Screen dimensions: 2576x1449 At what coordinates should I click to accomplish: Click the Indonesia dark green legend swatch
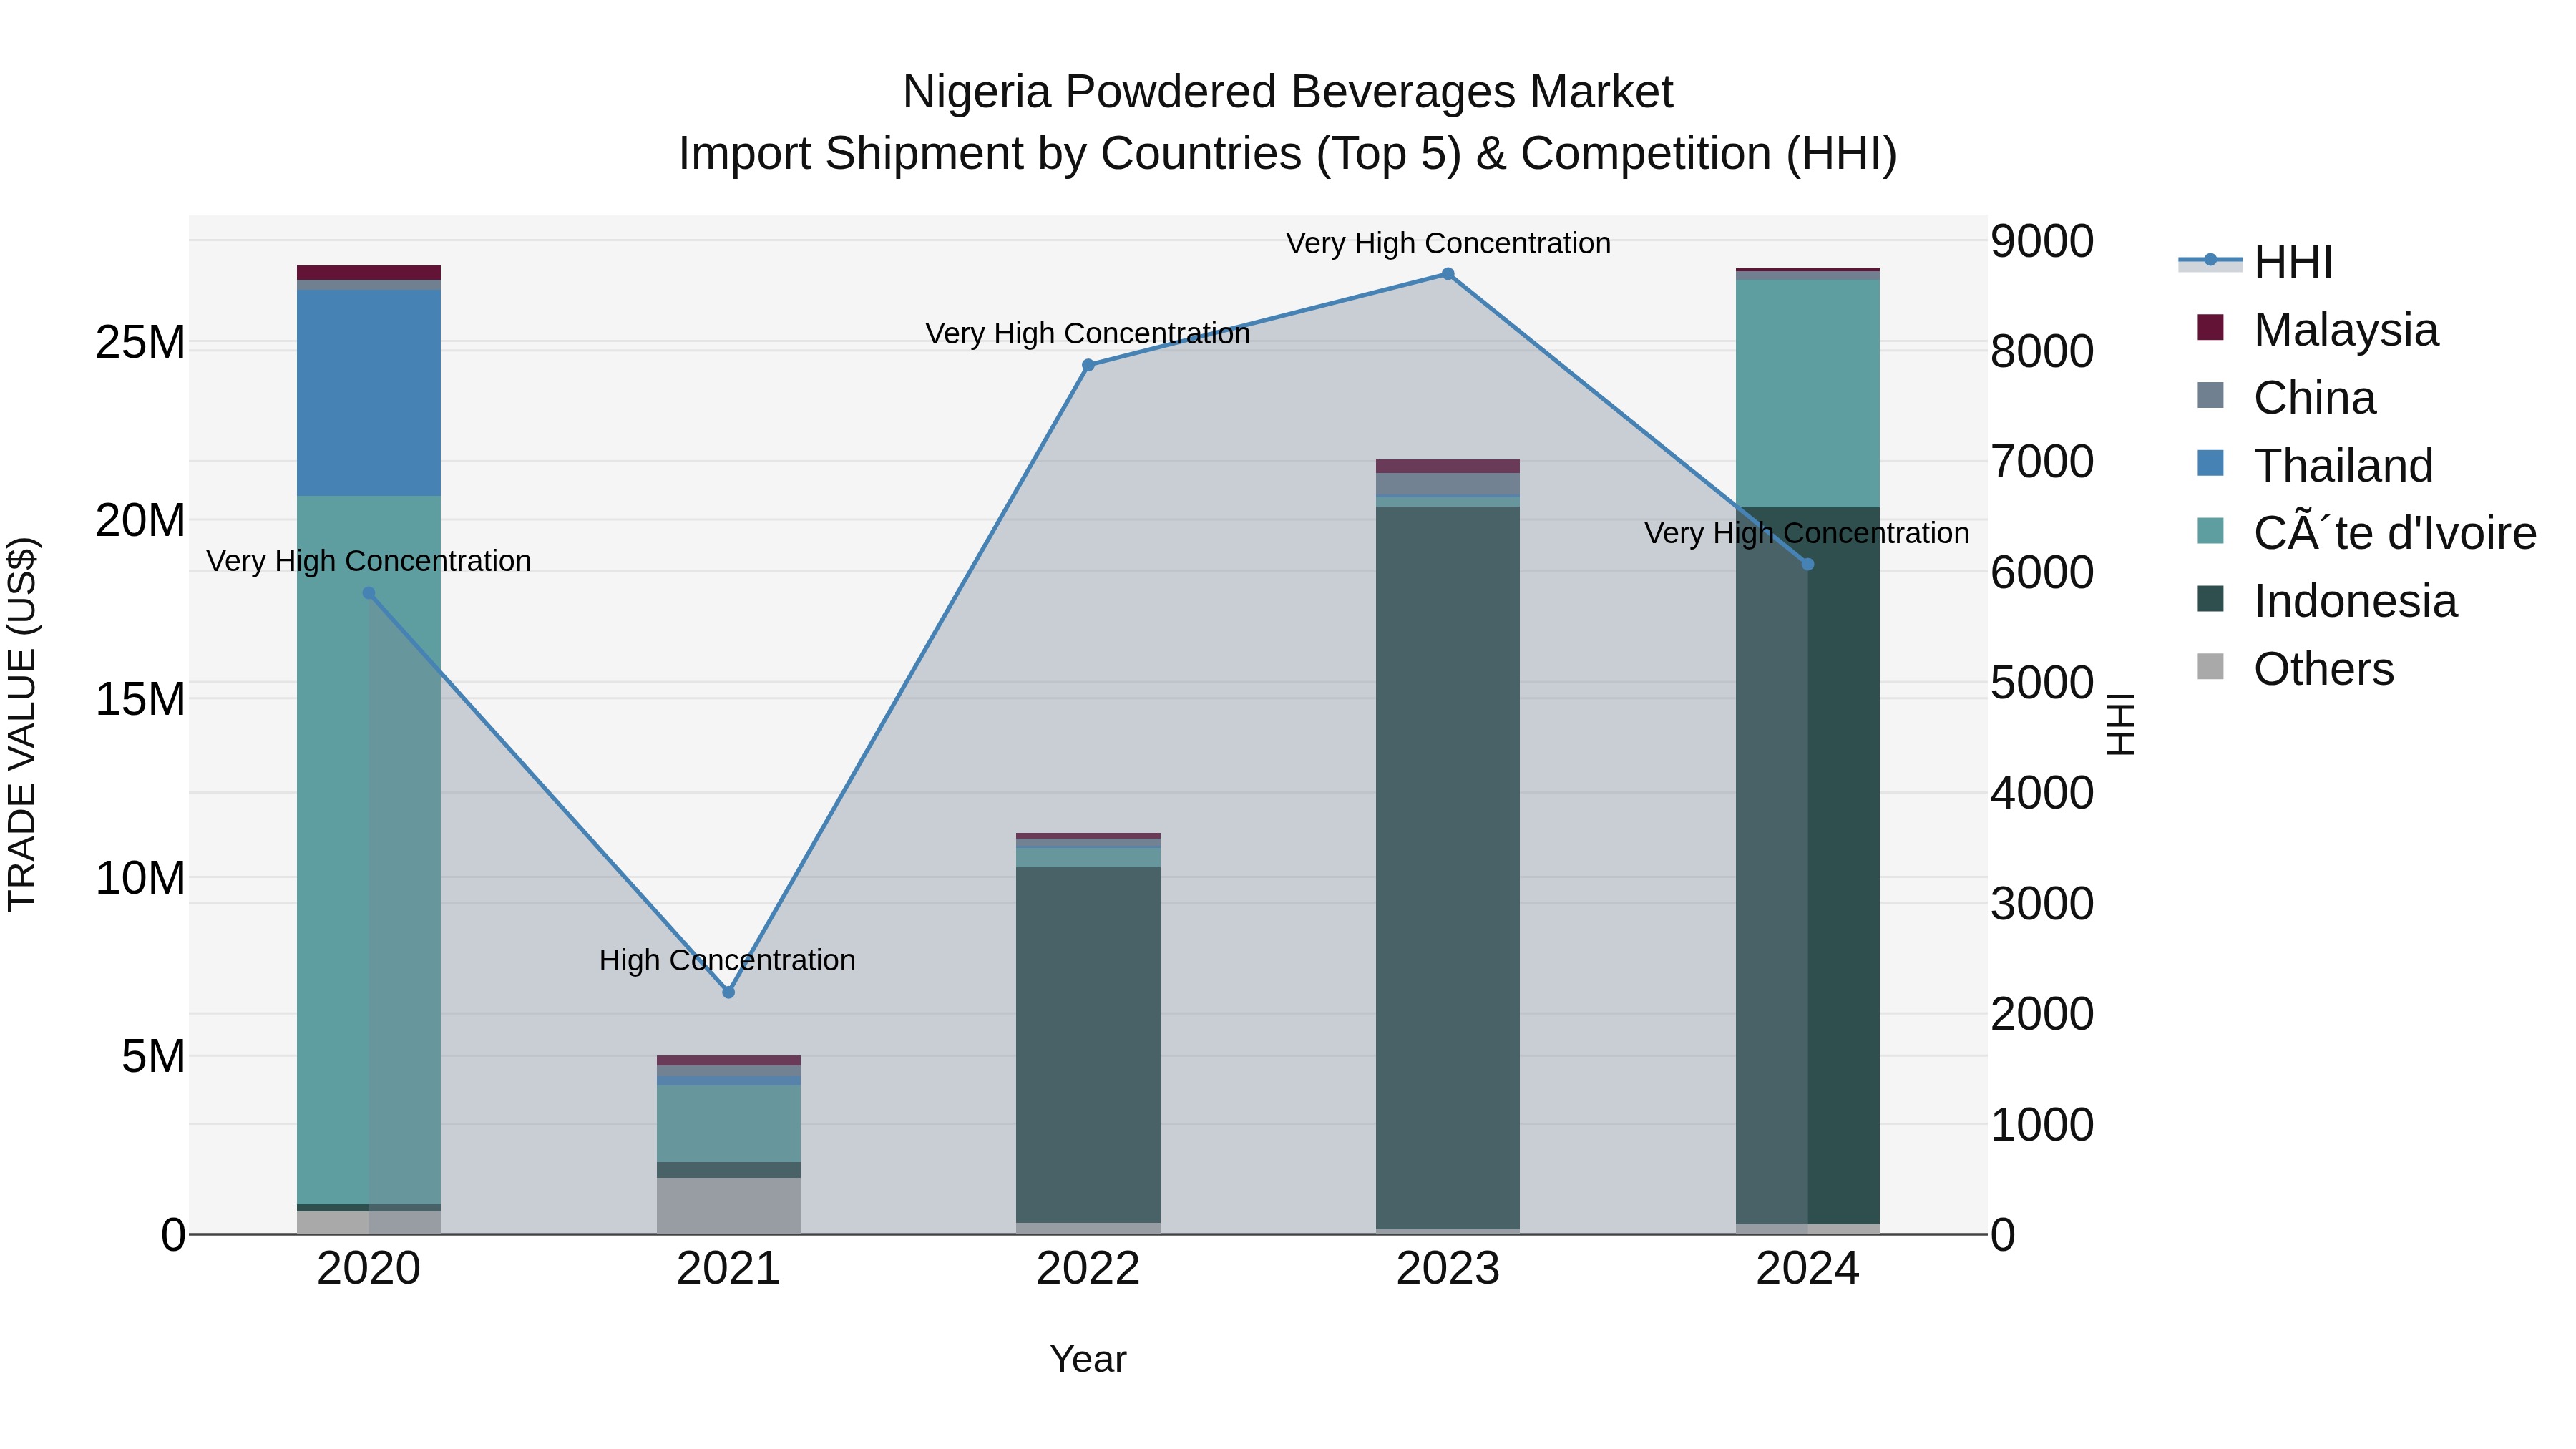click(x=2210, y=599)
